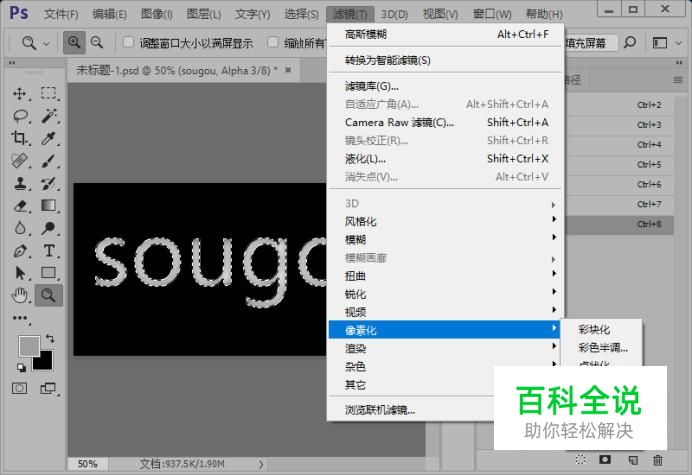
Task: Select the Lasso tool
Action: pyautogui.click(x=20, y=116)
